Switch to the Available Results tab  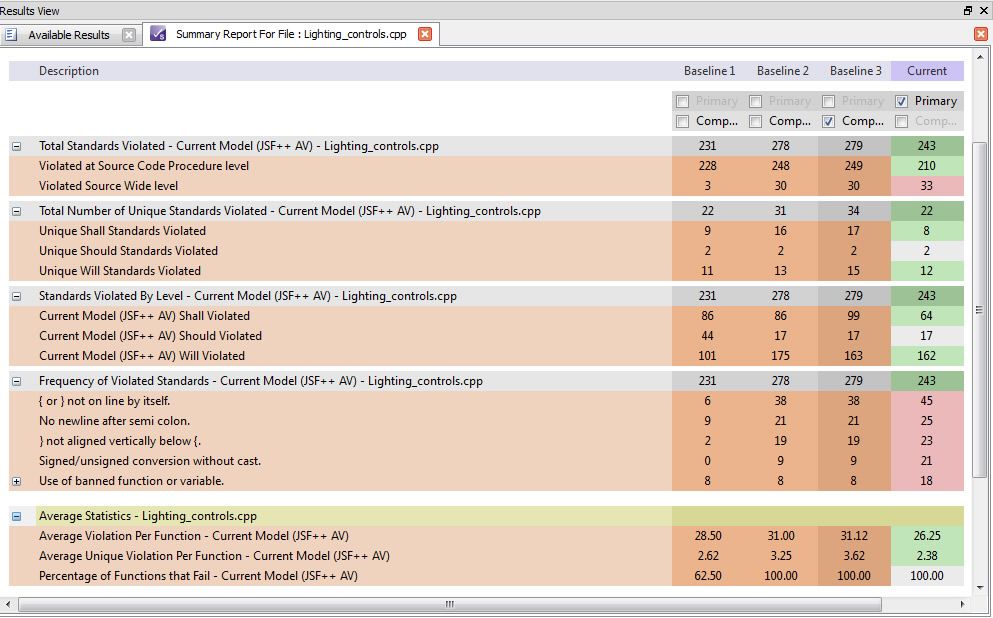[x=68, y=35]
